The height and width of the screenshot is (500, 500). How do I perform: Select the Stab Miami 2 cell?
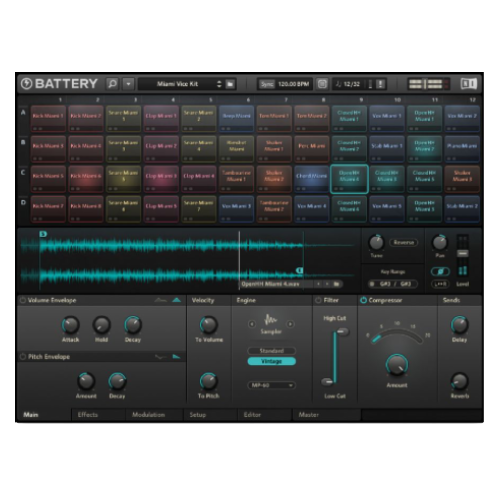[462, 209]
